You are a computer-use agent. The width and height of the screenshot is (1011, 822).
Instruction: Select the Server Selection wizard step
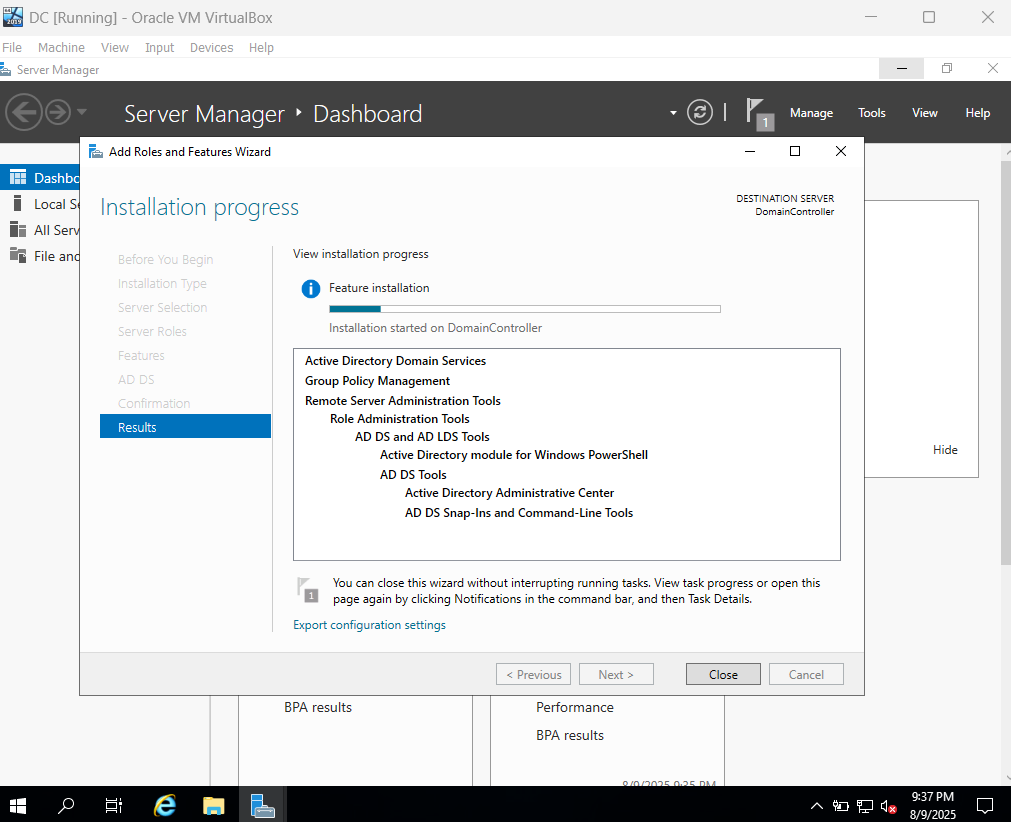tap(162, 308)
